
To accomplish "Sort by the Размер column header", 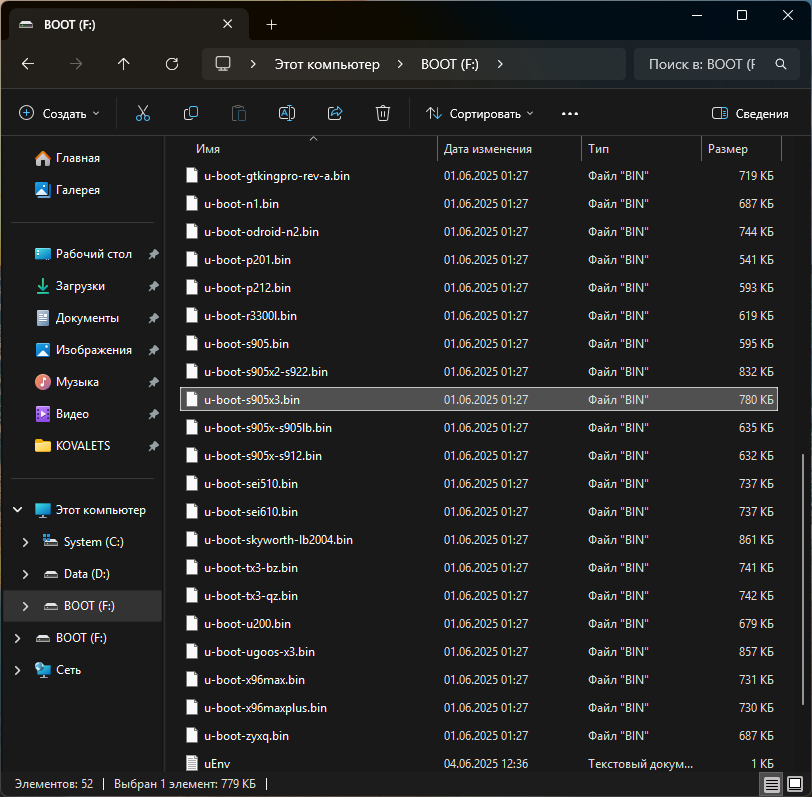I will (728, 149).
